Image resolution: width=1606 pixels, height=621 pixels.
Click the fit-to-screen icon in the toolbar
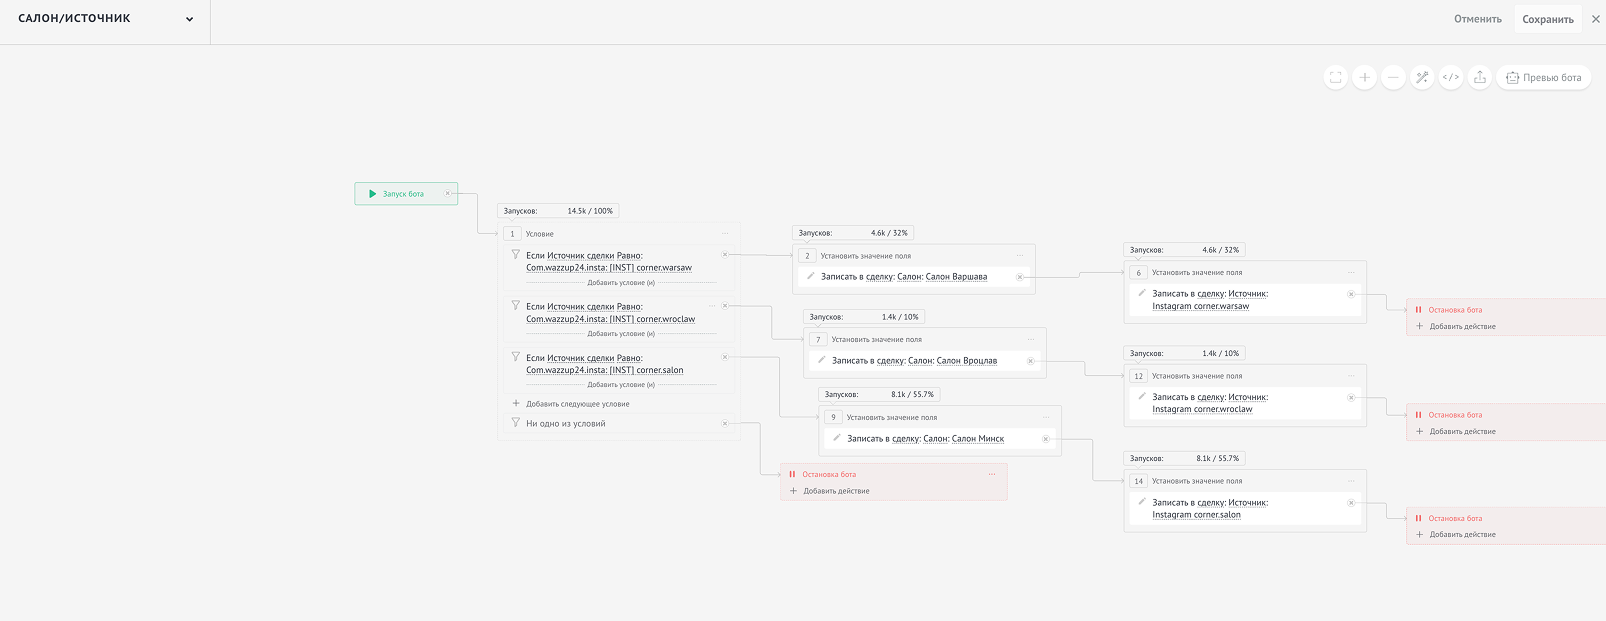coord(1335,77)
